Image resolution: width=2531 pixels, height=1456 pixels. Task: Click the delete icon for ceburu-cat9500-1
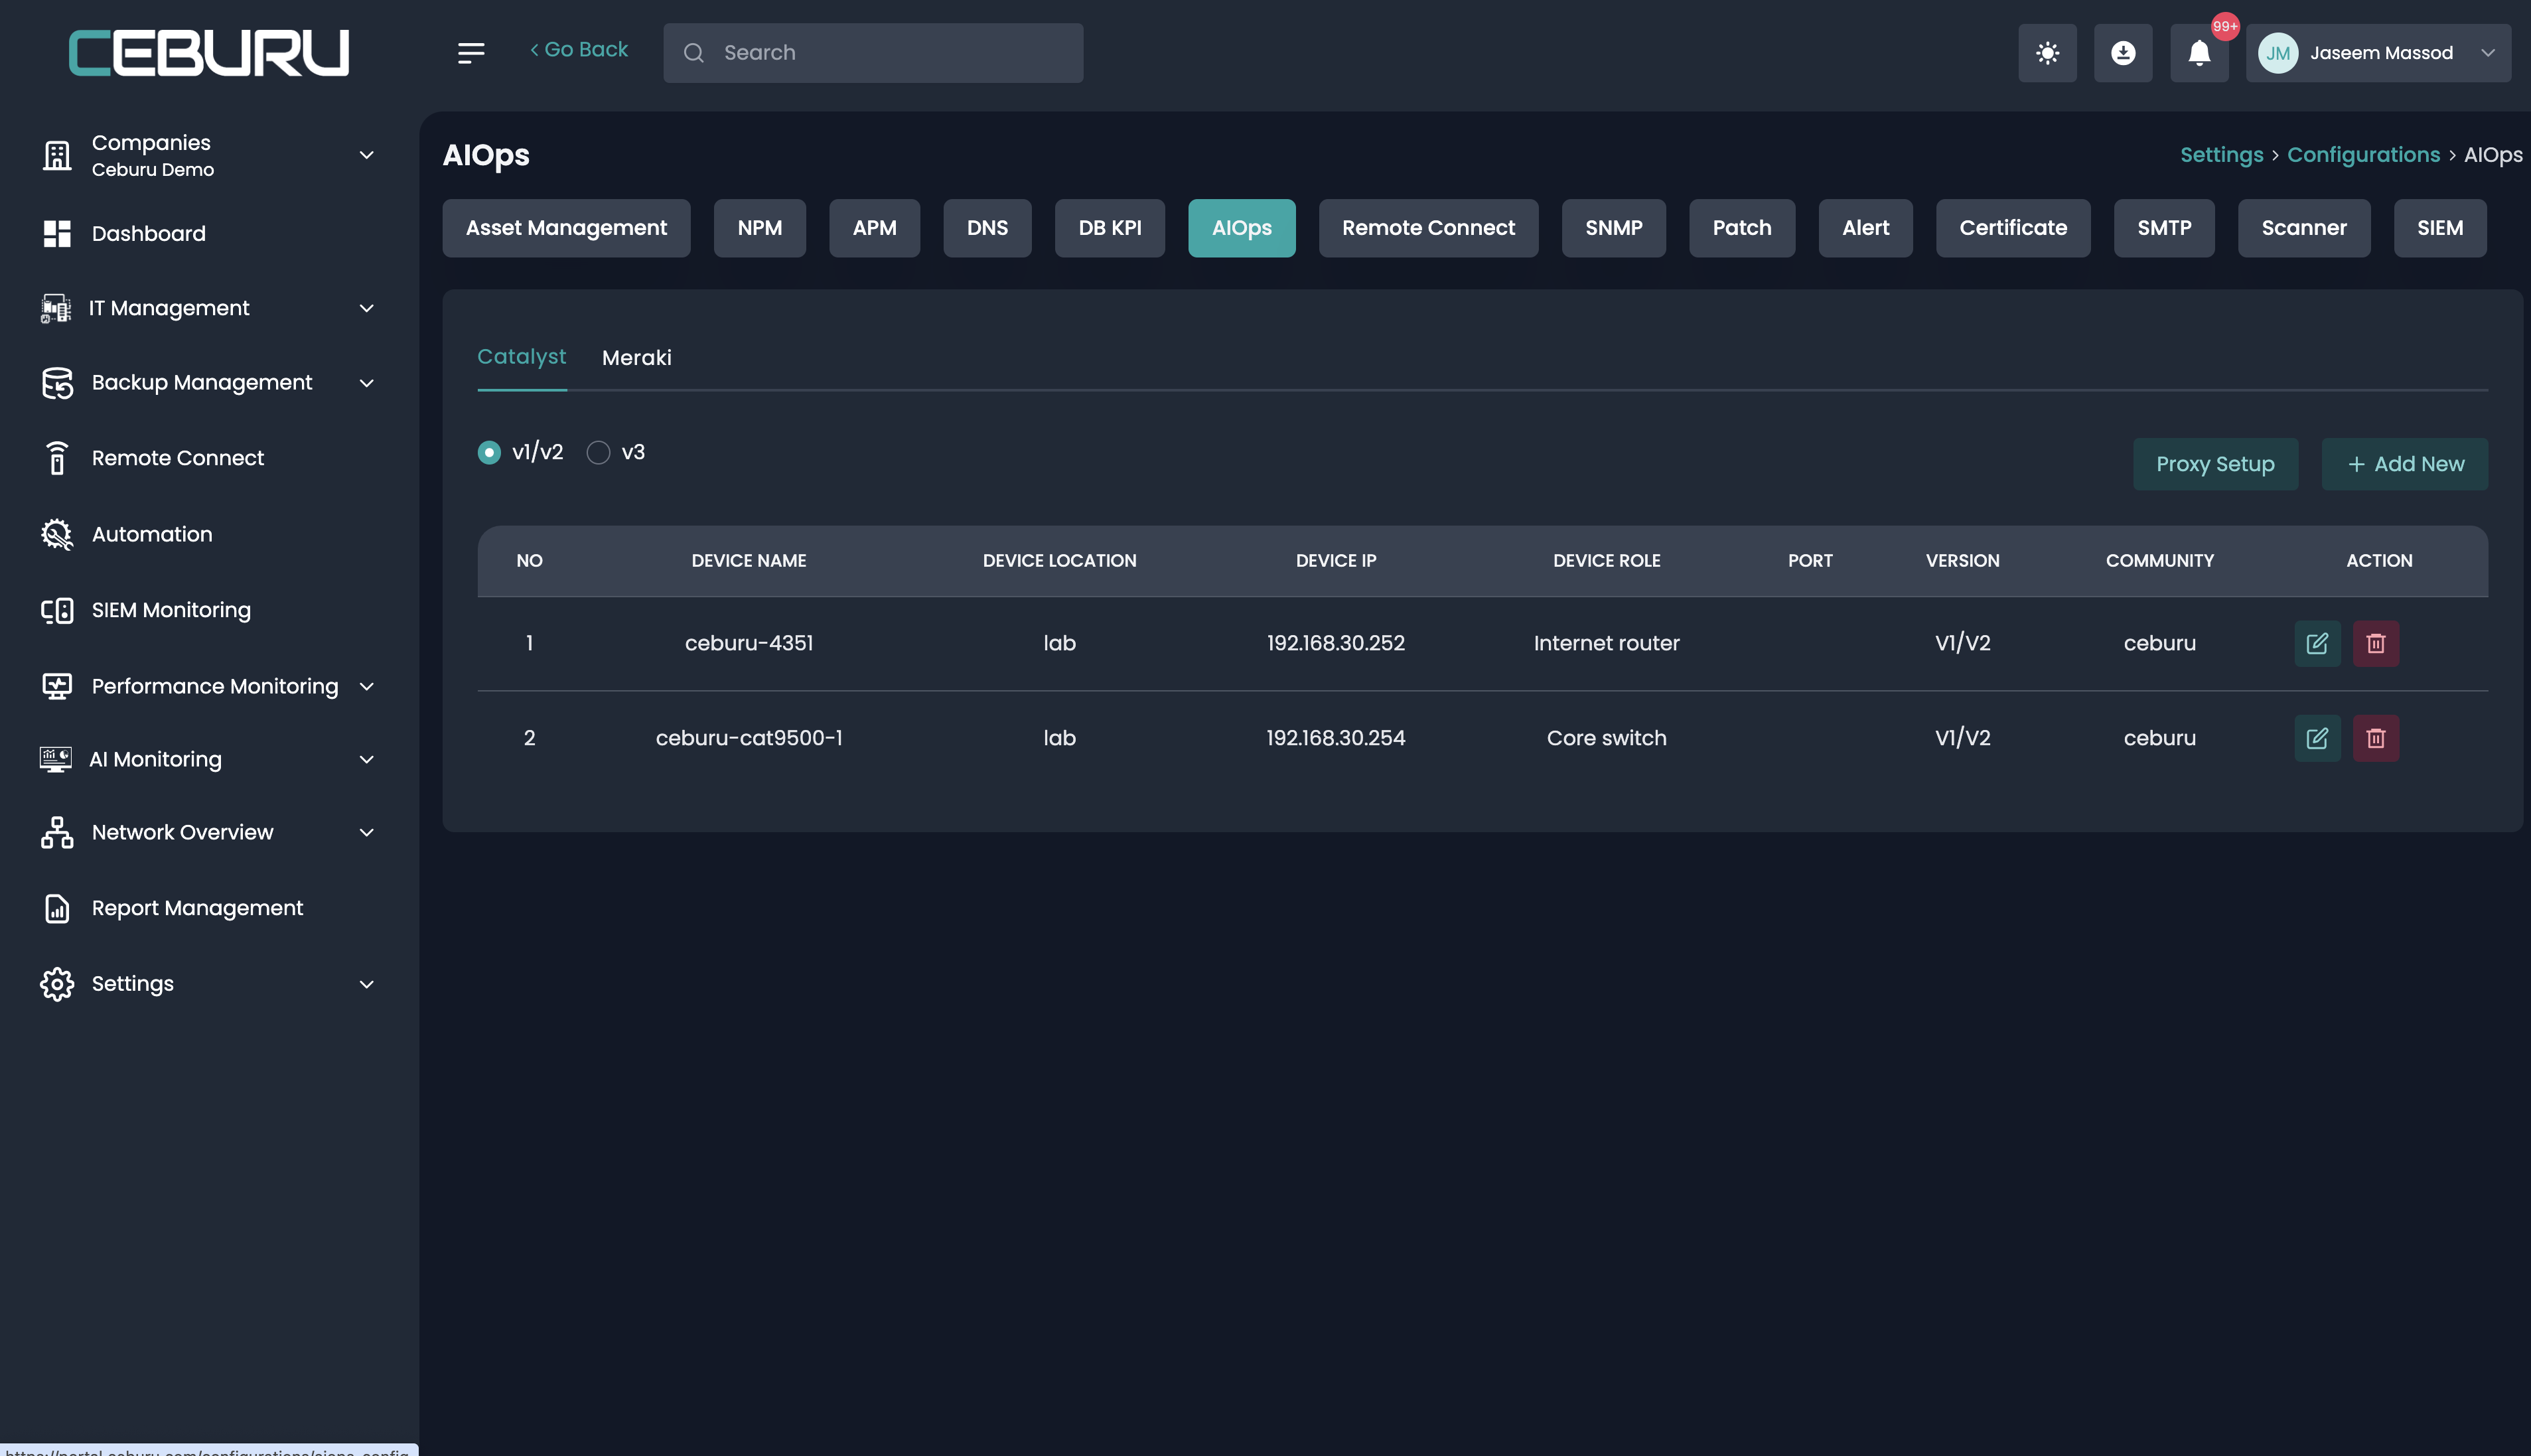(2375, 738)
